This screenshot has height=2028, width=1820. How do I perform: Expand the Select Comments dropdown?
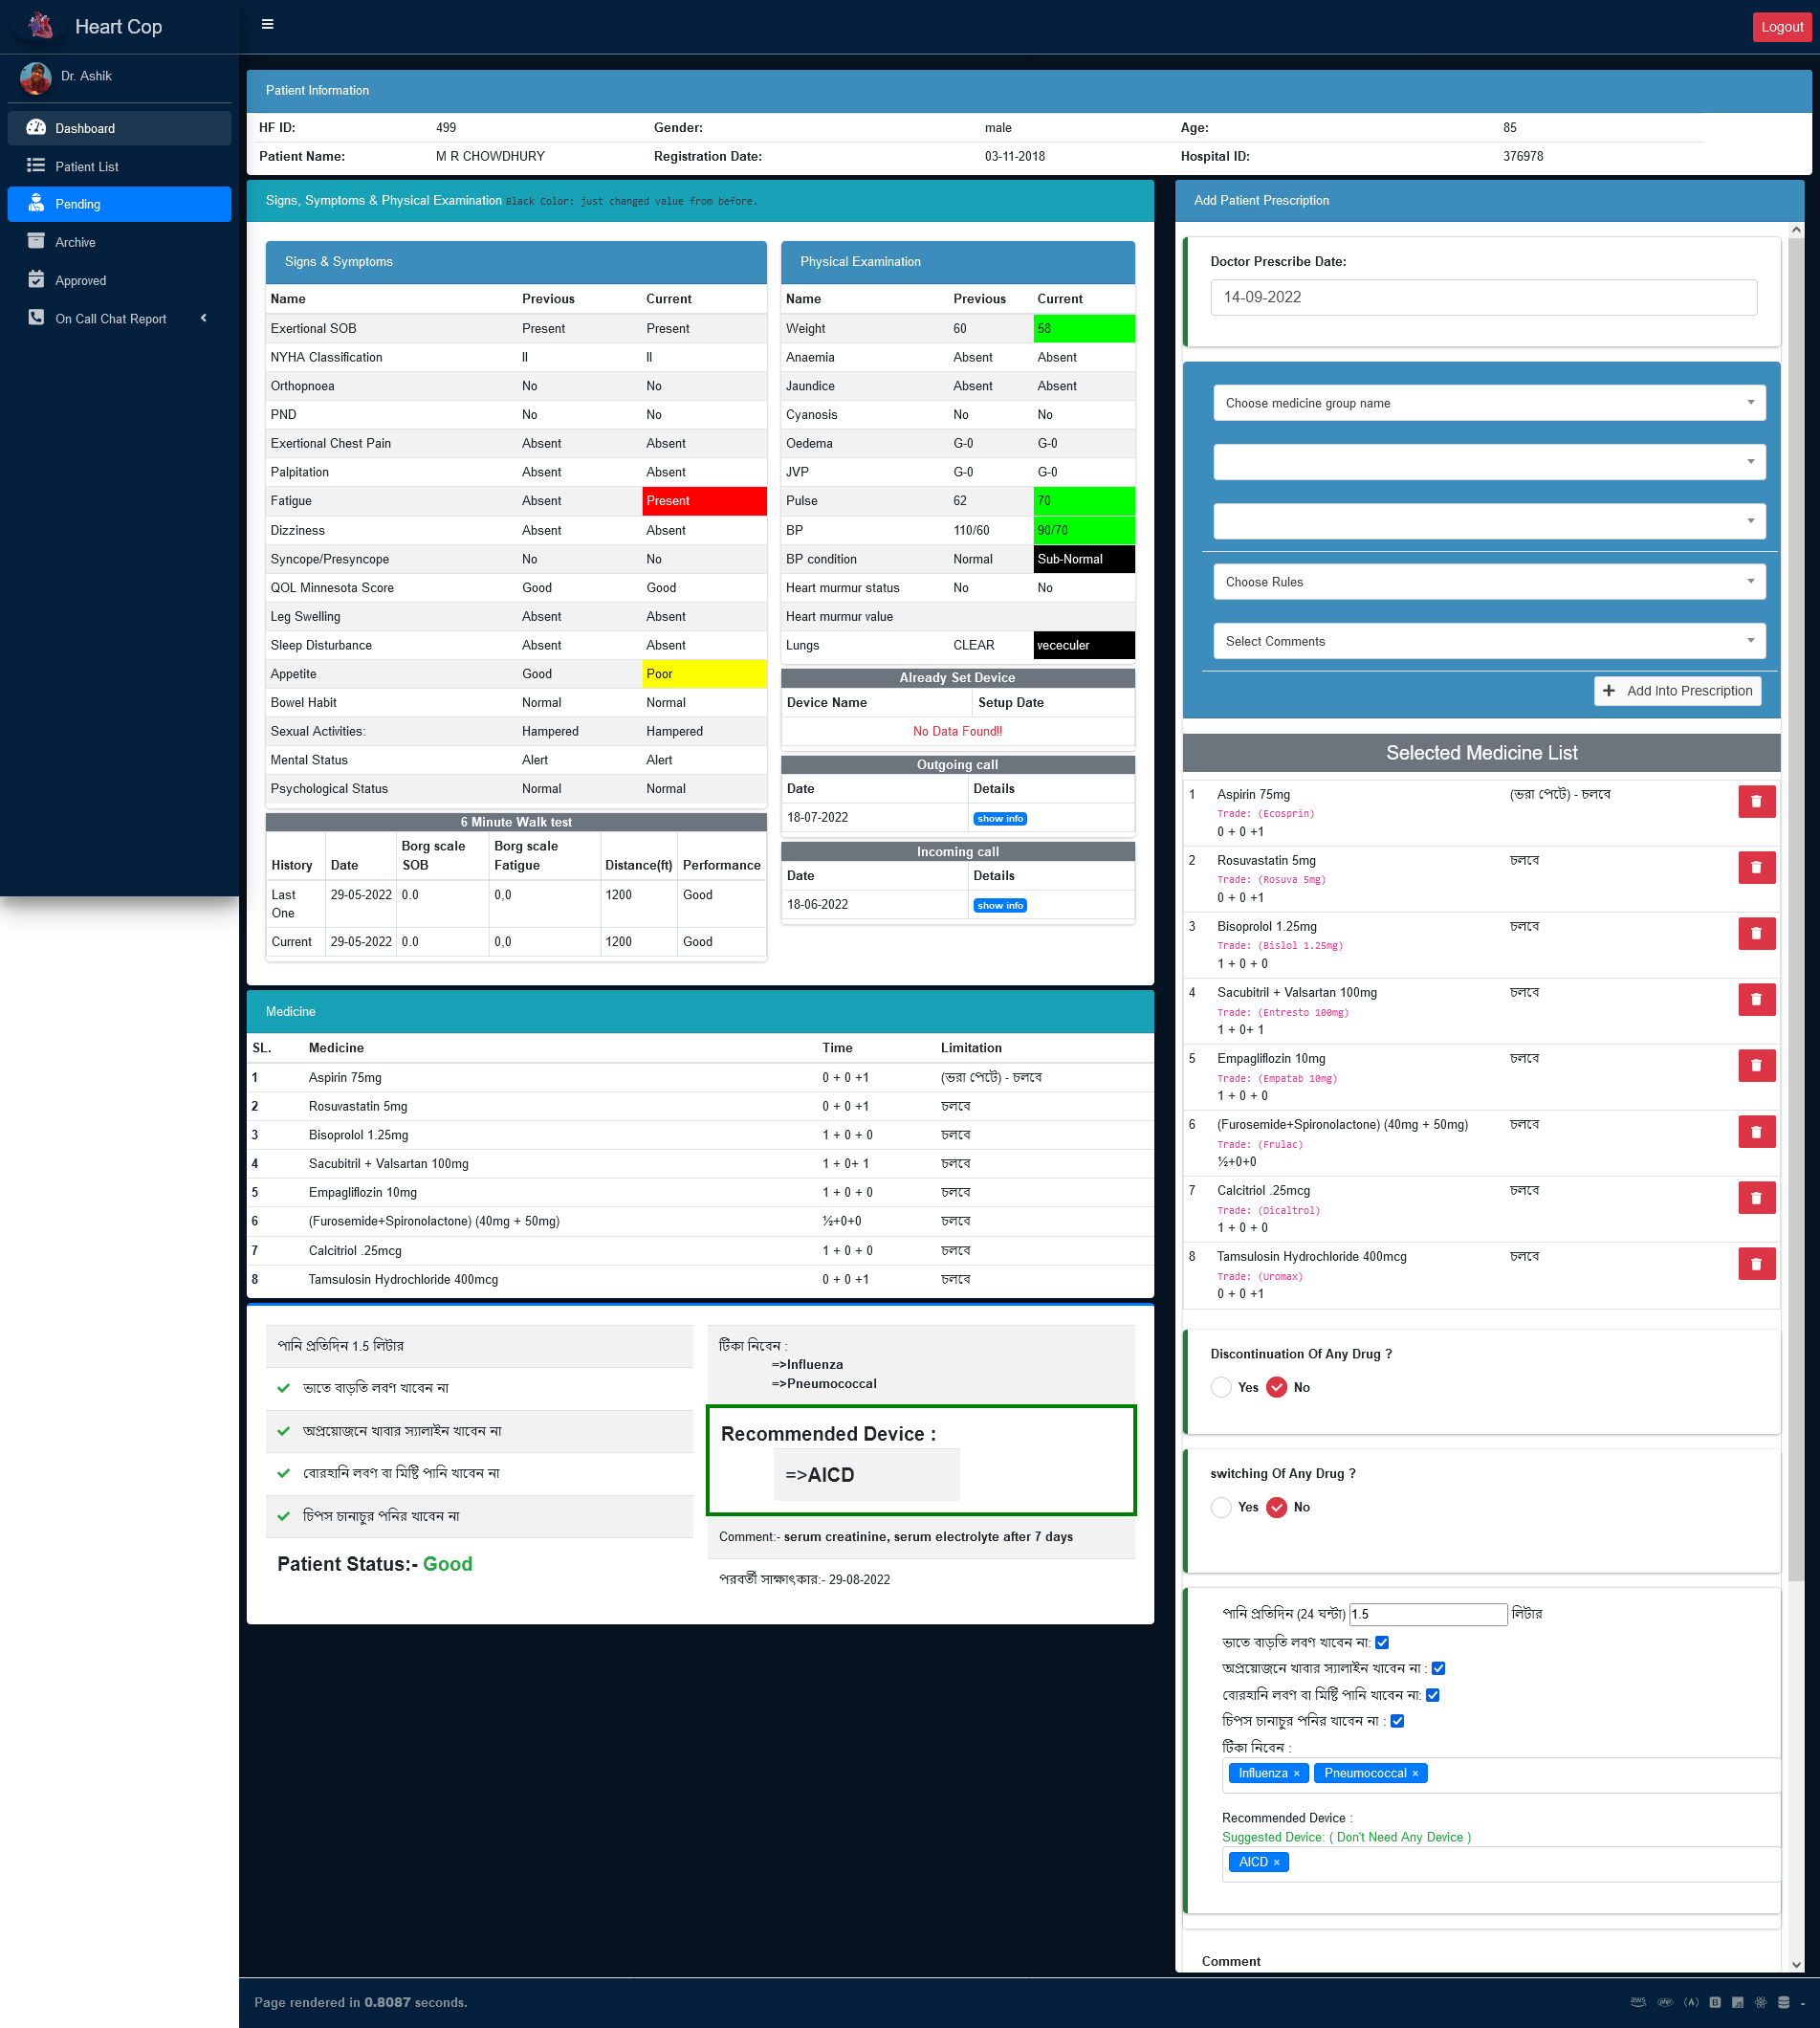point(1488,641)
